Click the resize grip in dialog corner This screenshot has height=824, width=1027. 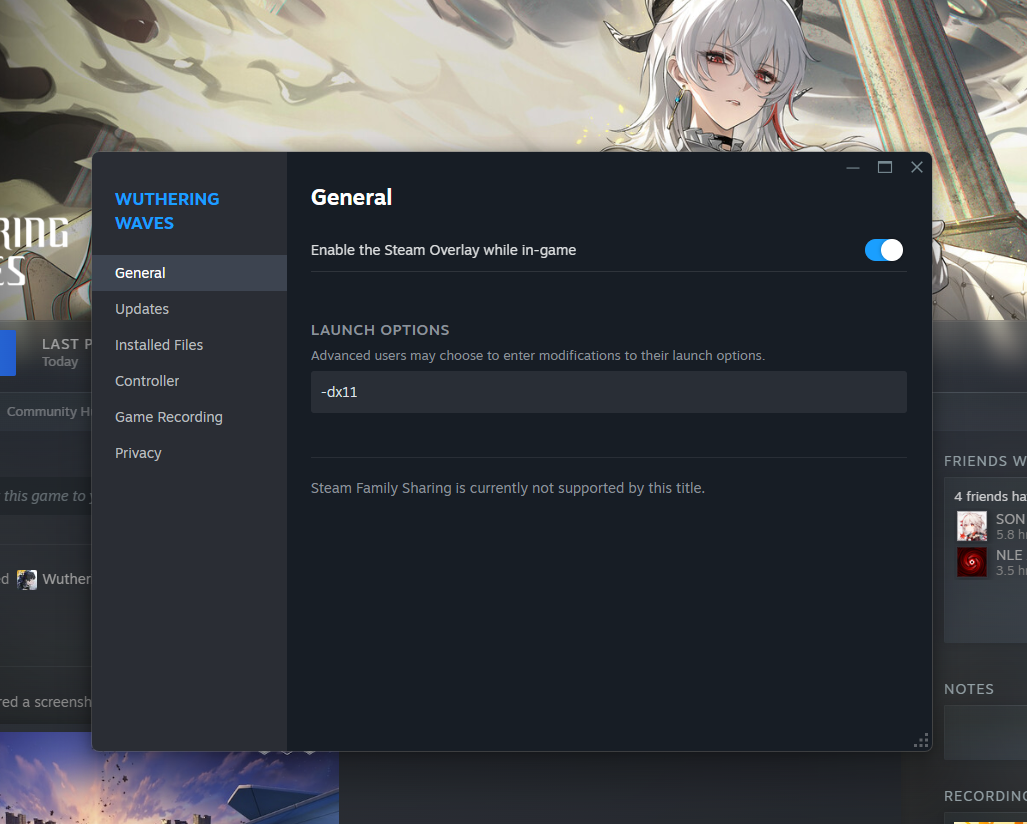(922, 741)
